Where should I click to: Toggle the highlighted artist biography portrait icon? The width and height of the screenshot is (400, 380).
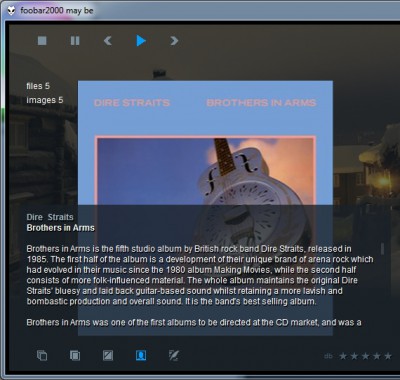click(141, 356)
